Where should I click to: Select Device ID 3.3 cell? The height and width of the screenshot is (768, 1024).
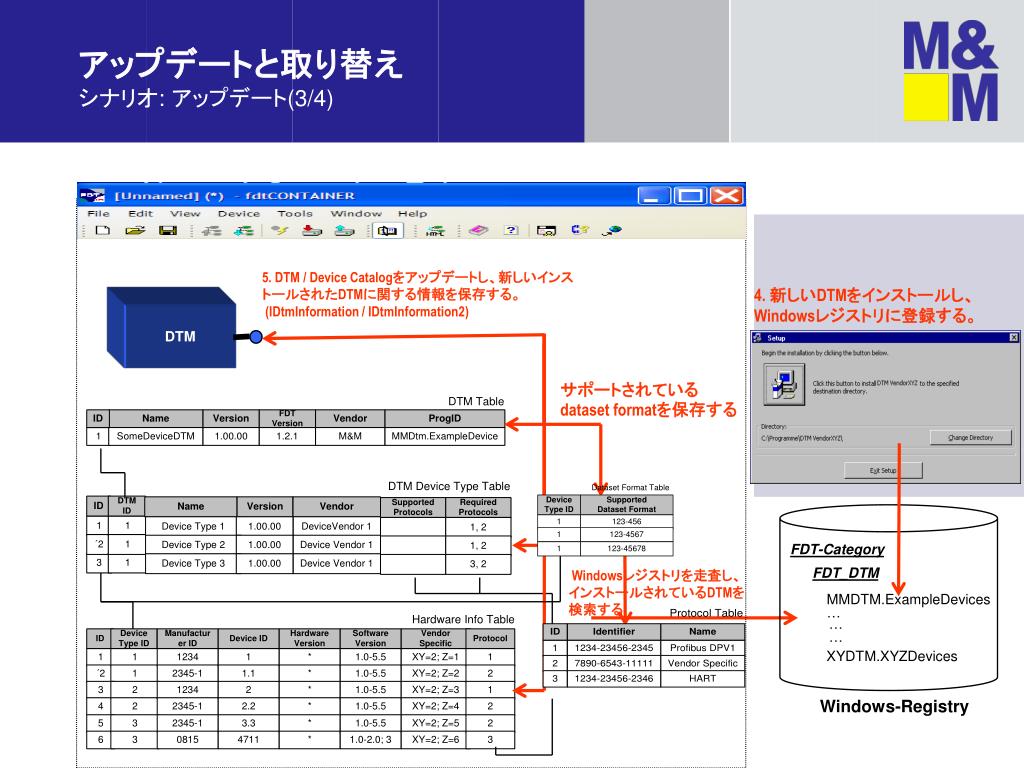coord(248,724)
